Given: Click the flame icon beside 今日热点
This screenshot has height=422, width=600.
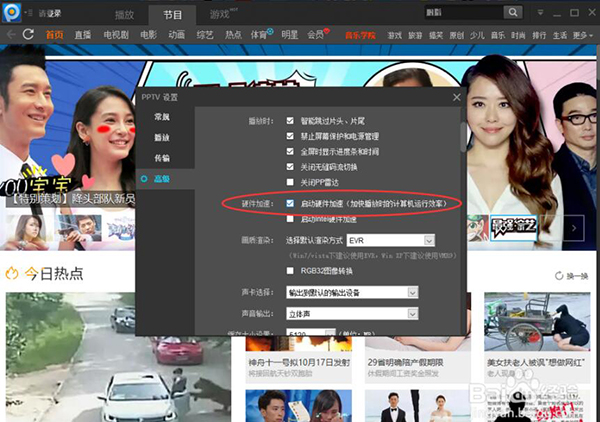Looking at the screenshot, I should (13, 273).
